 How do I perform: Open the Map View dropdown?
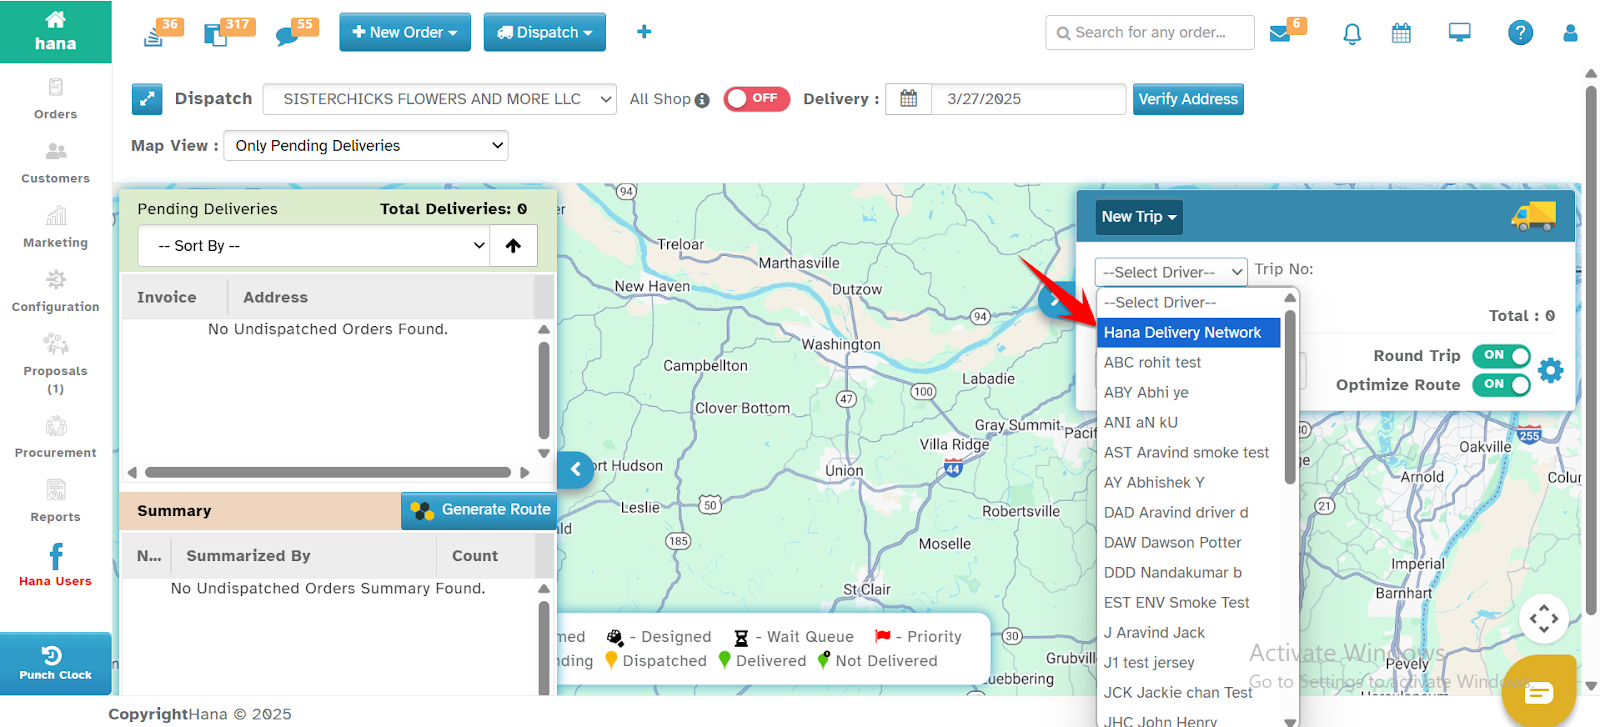[x=366, y=146]
